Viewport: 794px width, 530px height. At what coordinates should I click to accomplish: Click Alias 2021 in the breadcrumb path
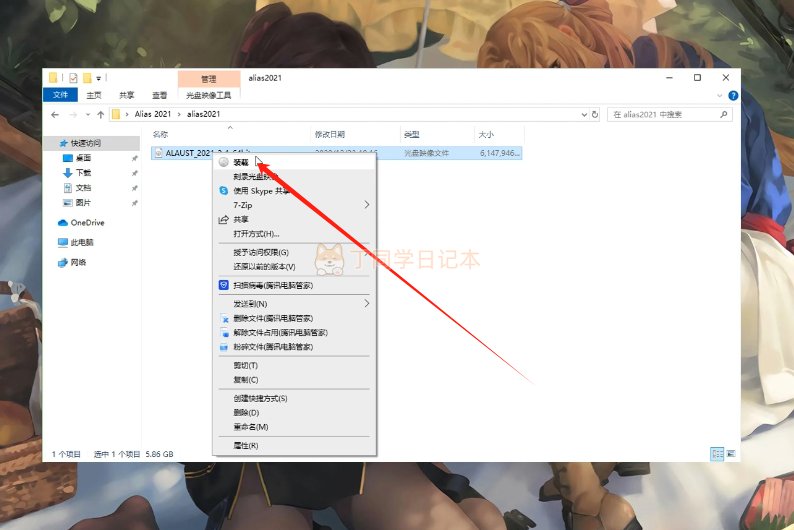153,115
